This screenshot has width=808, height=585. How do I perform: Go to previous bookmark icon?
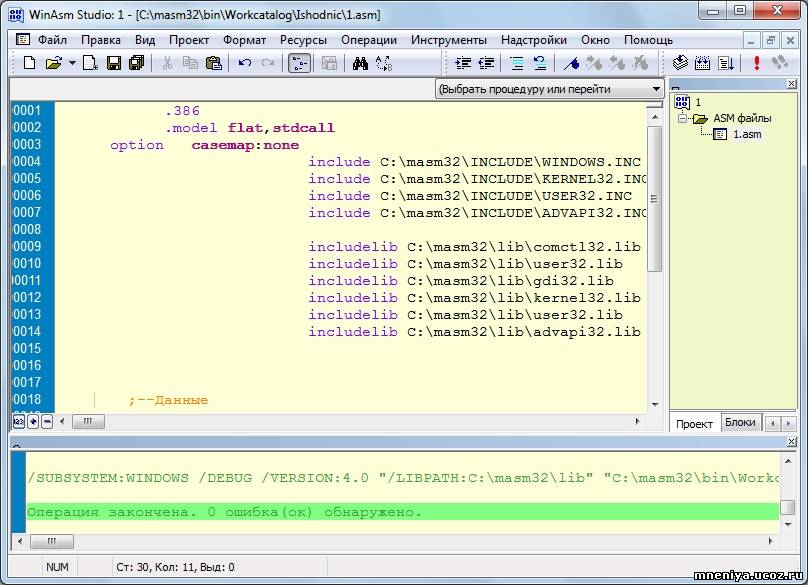click(x=617, y=63)
